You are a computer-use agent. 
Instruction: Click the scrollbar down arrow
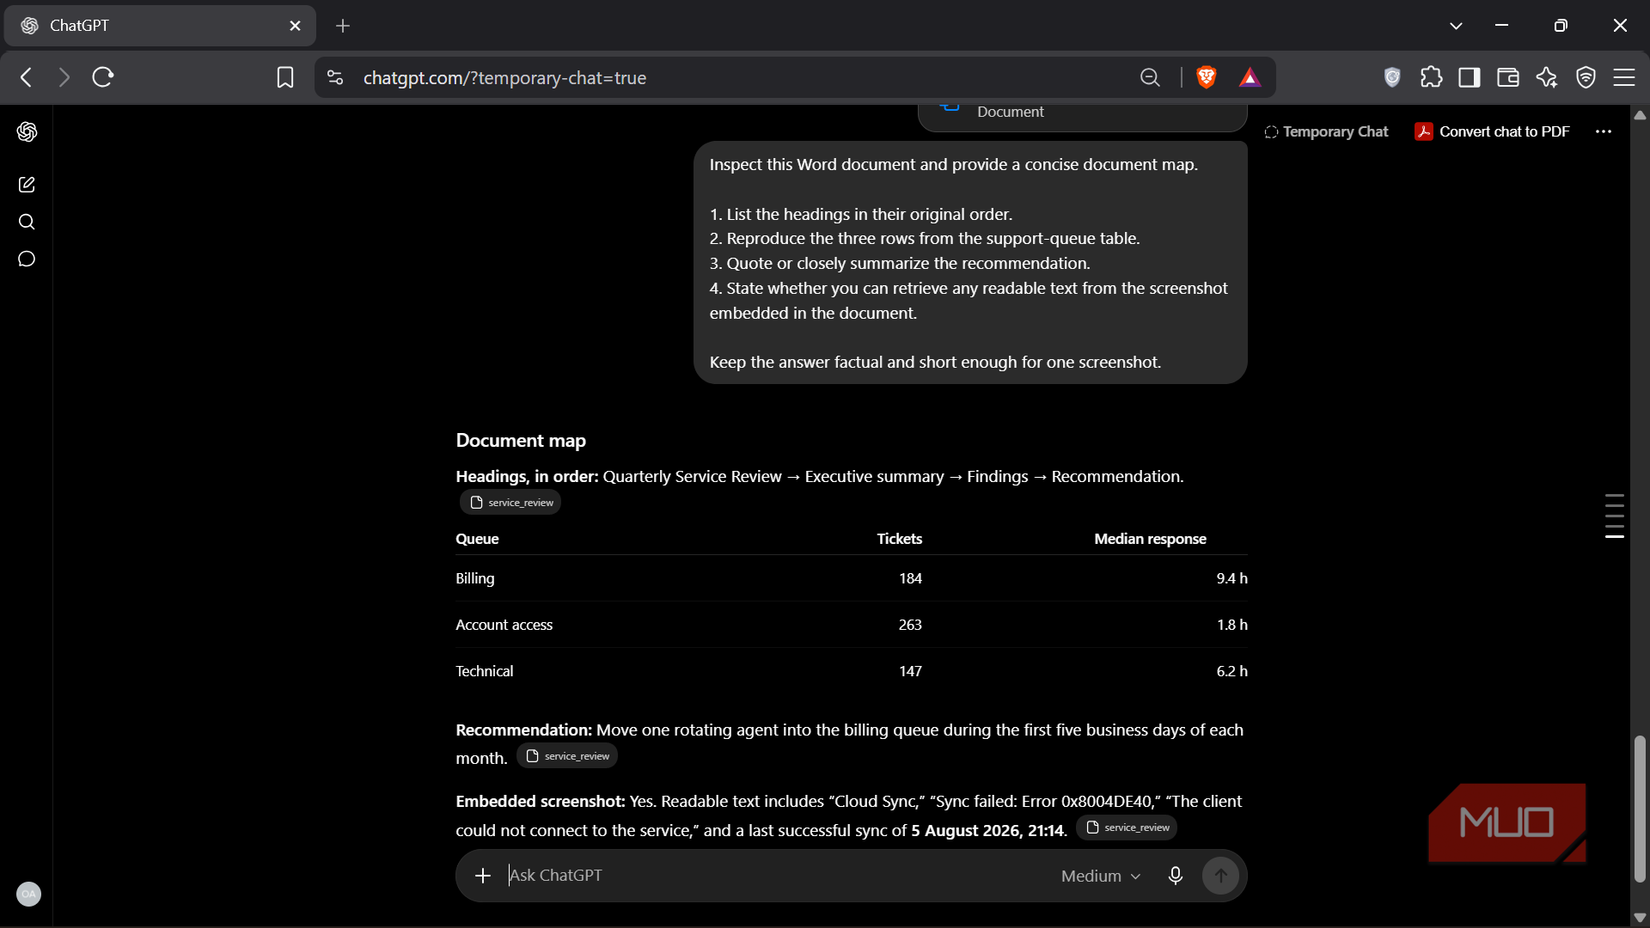point(1640,917)
